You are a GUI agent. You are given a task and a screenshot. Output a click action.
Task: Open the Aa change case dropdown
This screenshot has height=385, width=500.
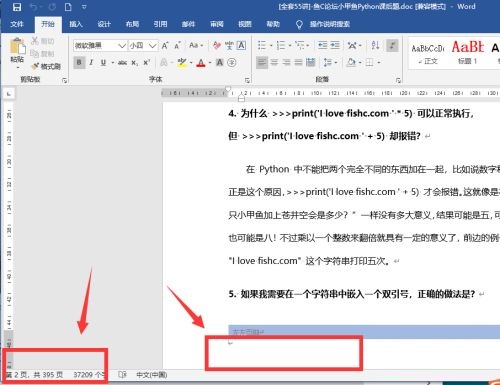196,45
